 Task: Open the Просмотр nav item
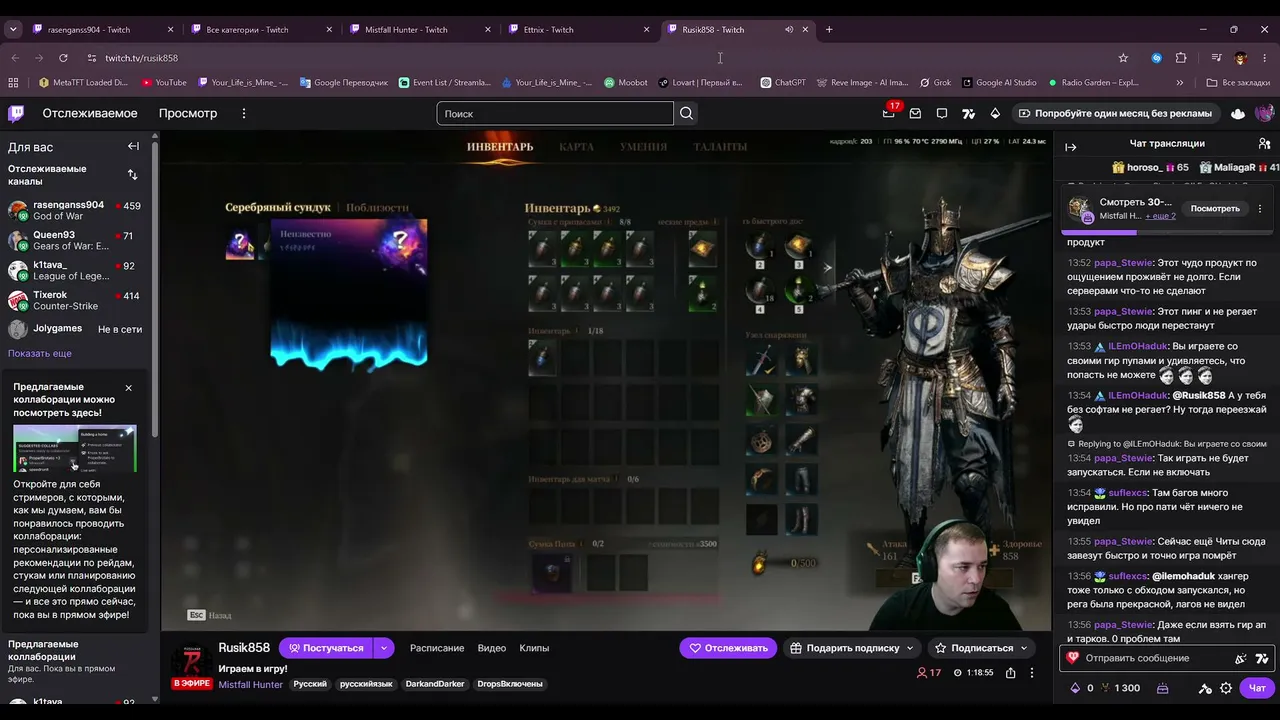(x=188, y=113)
